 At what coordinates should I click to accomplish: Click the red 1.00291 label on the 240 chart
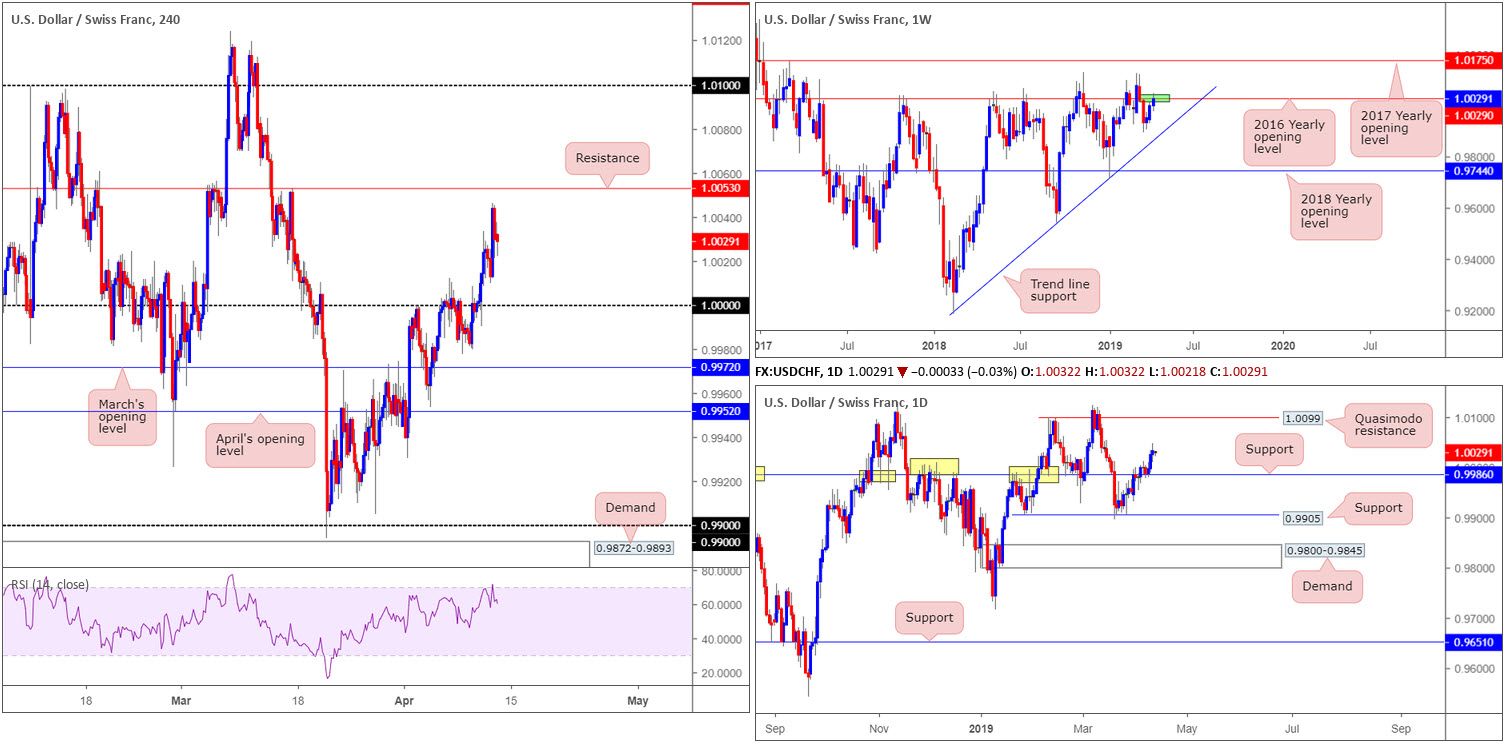coord(721,241)
